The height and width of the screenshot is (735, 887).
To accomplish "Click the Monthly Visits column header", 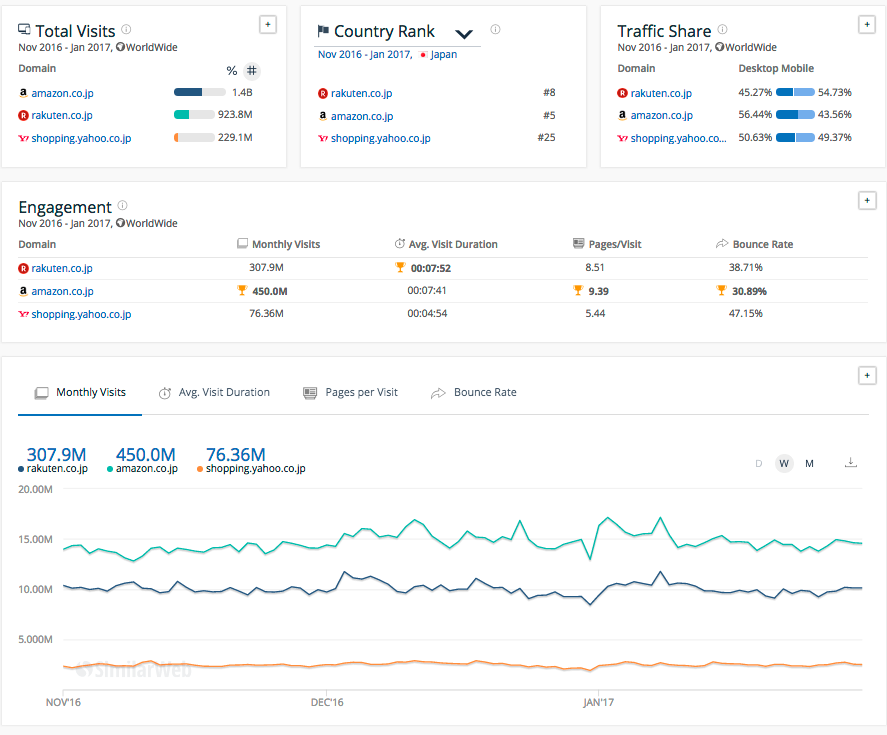I will 279,244.
